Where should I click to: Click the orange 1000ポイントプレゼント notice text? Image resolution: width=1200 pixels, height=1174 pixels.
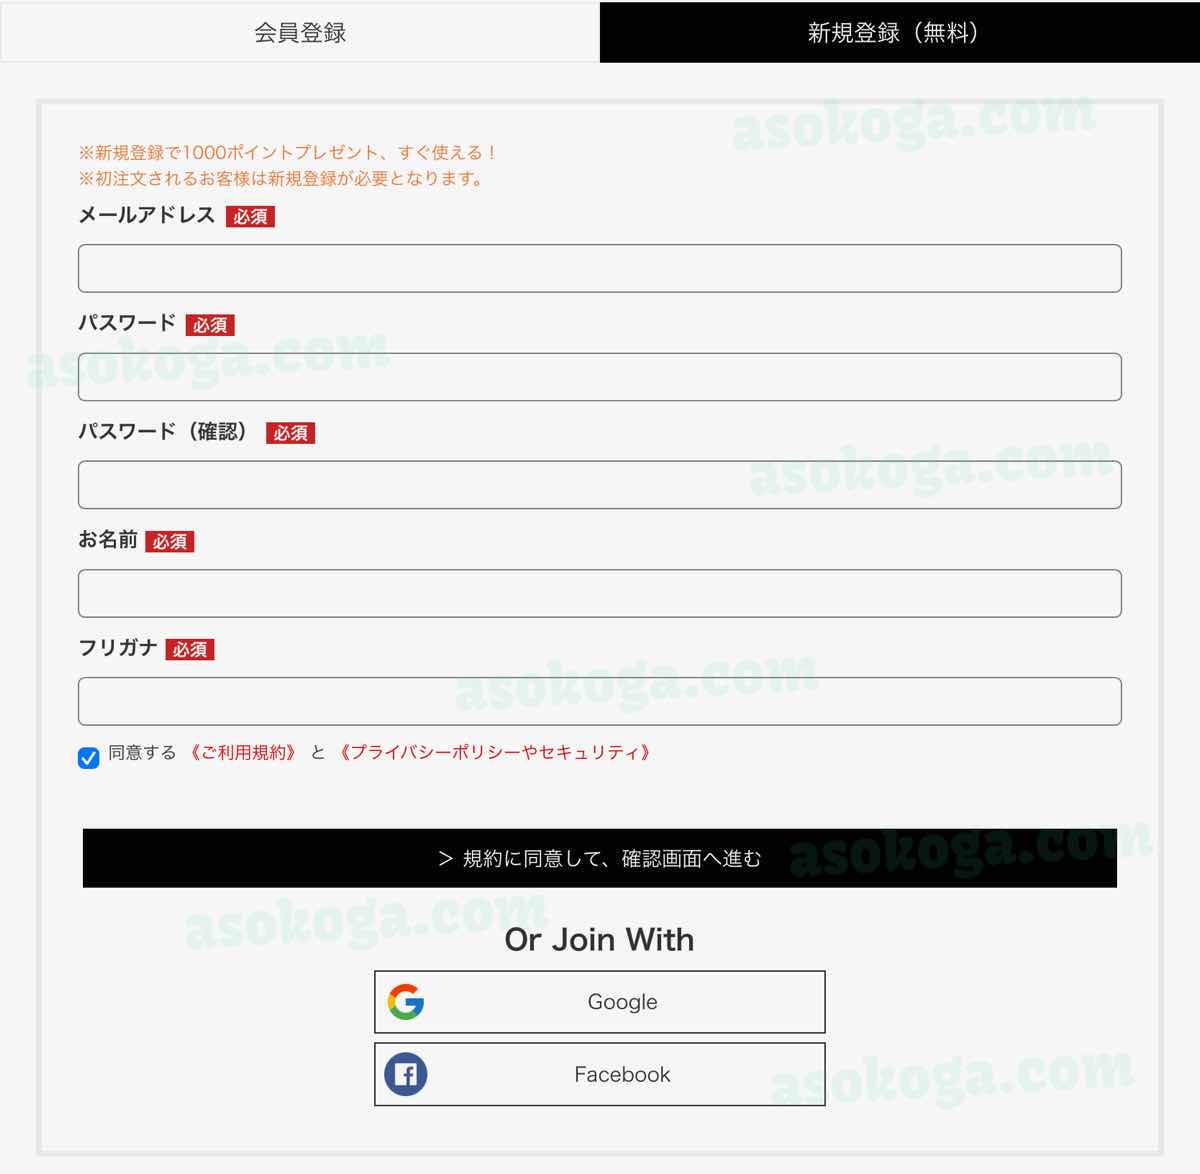tap(288, 153)
